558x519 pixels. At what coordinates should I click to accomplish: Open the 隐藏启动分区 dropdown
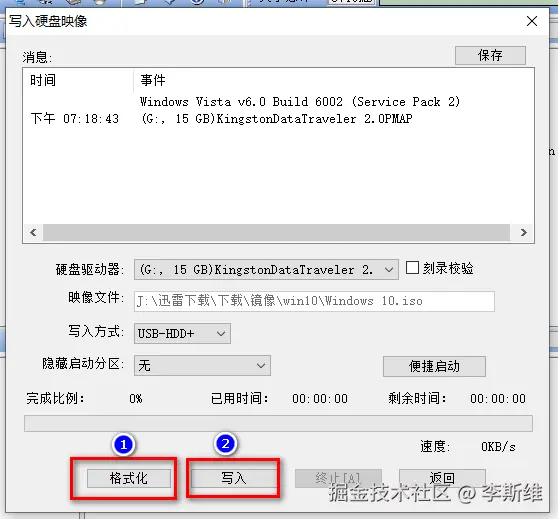202,366
